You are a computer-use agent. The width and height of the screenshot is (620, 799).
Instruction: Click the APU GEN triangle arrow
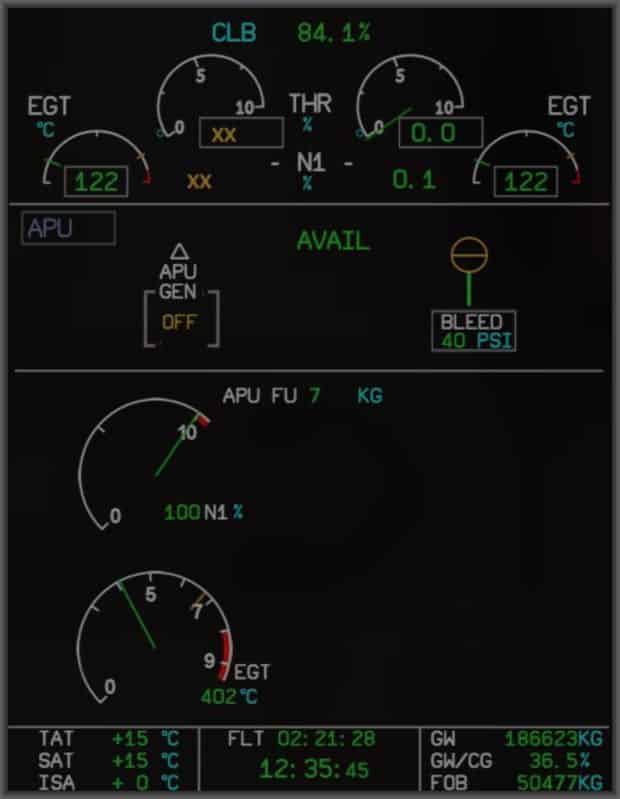tap(179, 252)
